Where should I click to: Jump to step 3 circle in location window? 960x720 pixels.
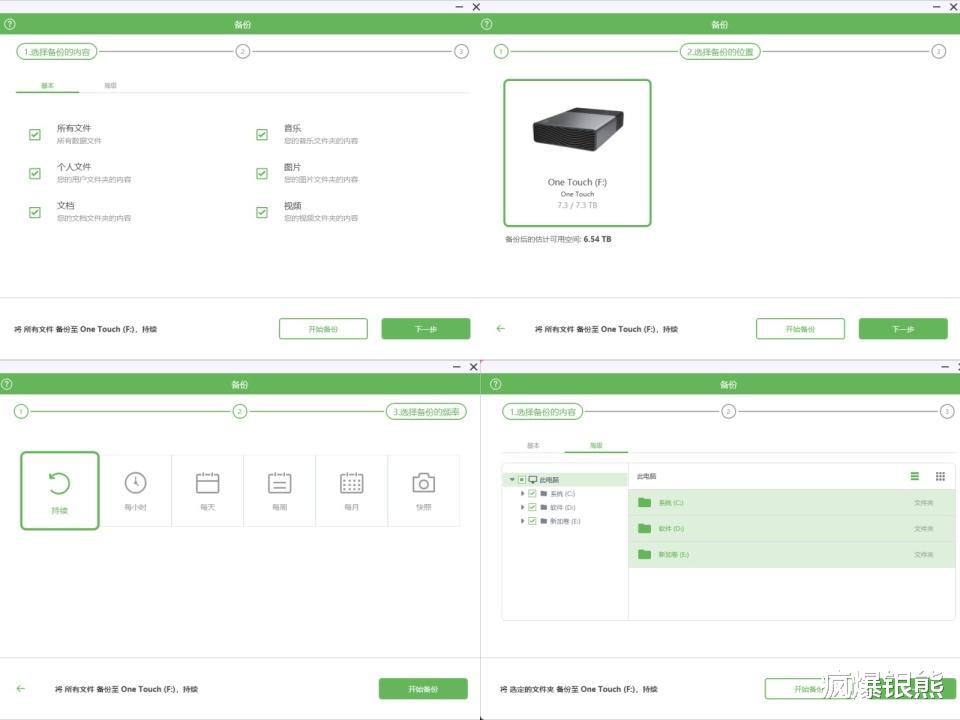pyautogui.click(x=939, y=51)
